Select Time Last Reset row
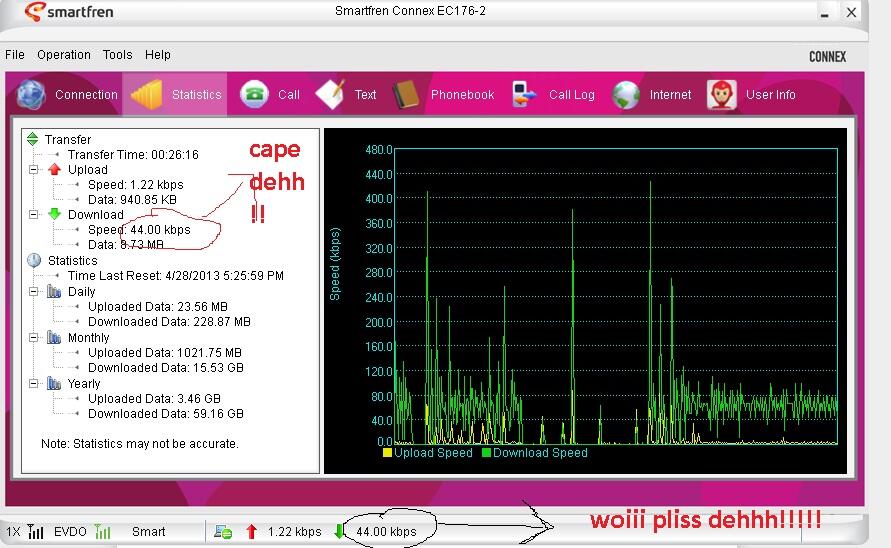The width and height of the screenshot is (891, 548). [176, 276]
